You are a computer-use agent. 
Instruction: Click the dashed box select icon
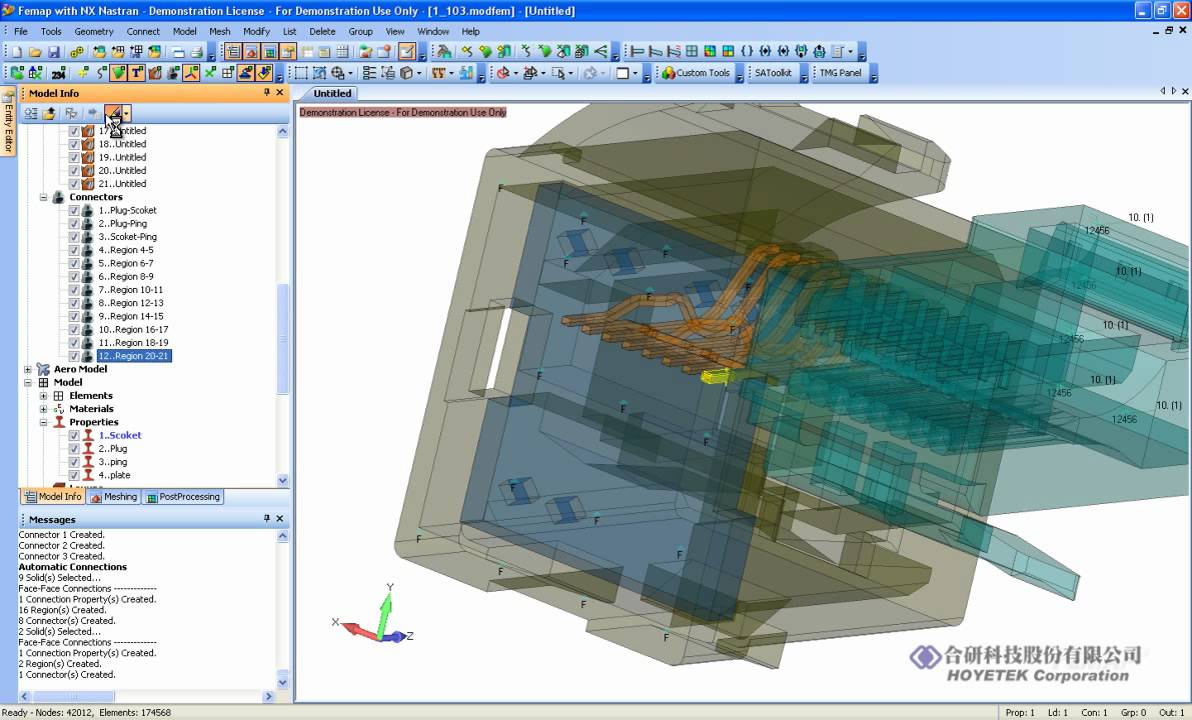click(301, 73)
